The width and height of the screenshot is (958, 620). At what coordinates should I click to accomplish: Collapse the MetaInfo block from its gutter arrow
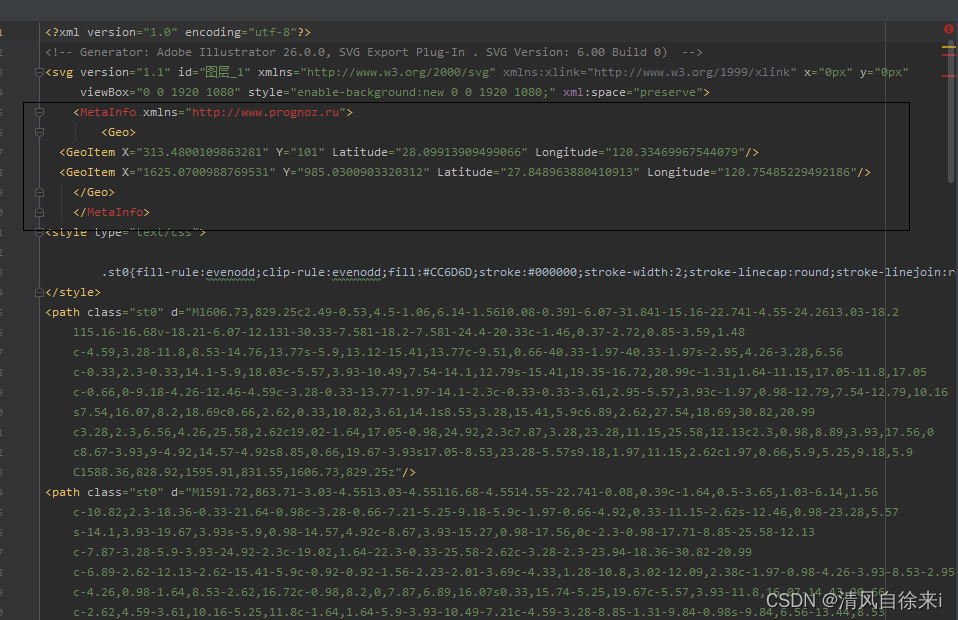(x=39, y=111)
